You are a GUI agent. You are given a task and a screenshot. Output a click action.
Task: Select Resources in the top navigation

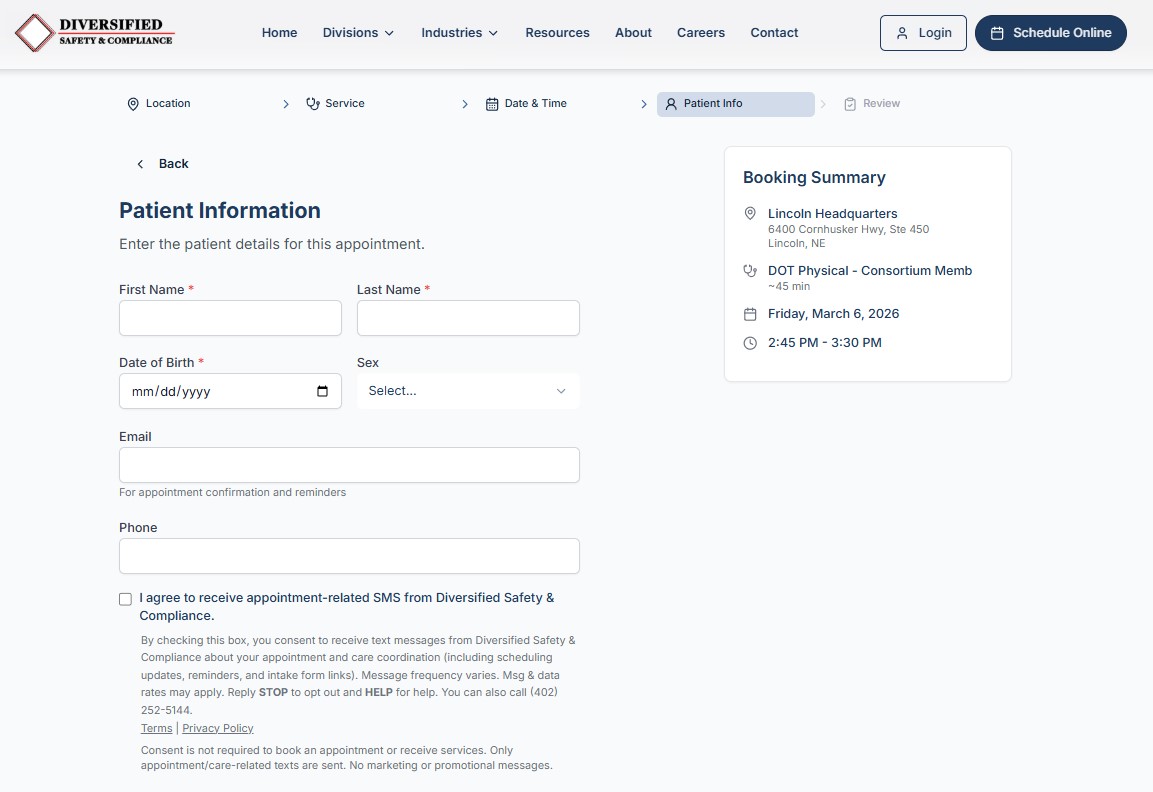tap(557, 32)
